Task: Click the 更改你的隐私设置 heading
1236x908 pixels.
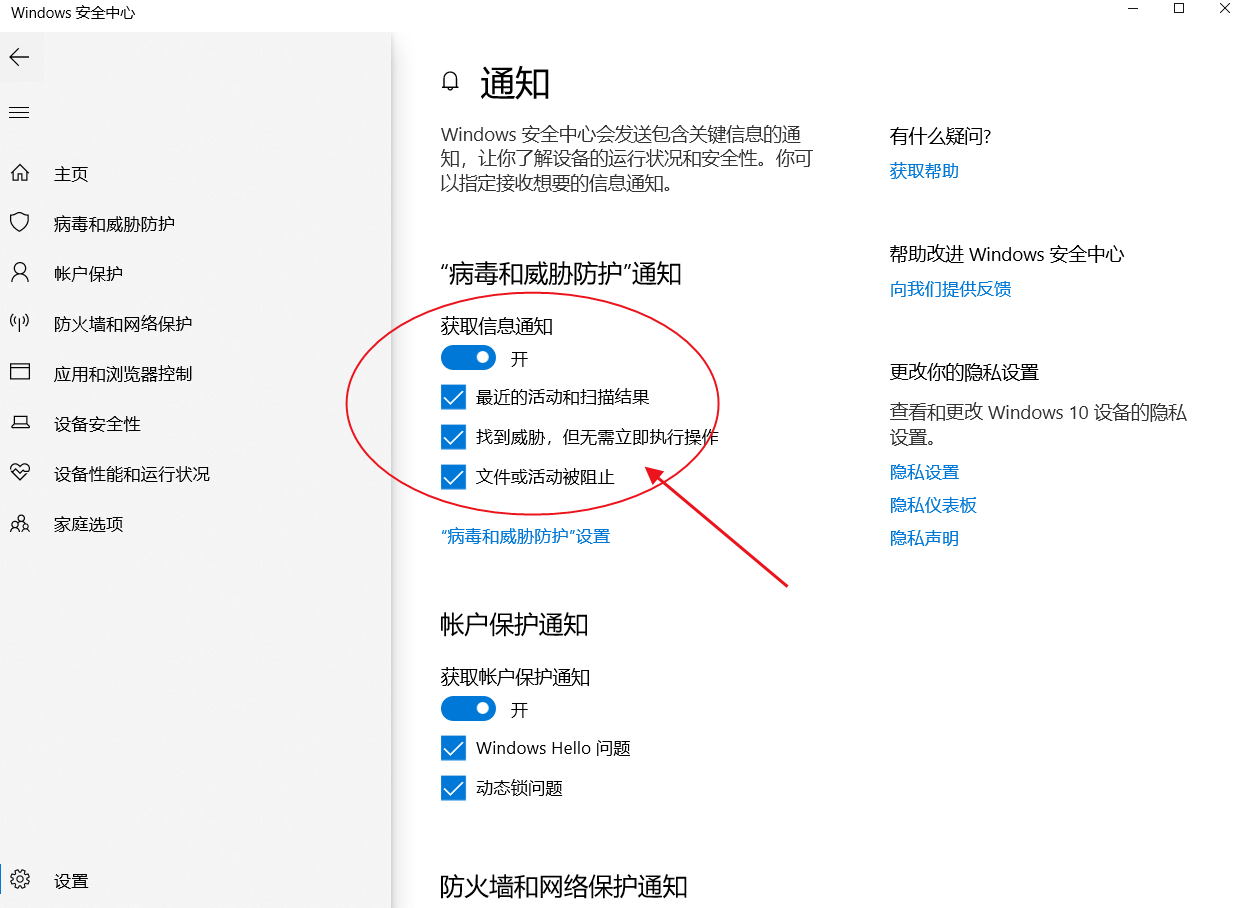Action: point(964,372)
